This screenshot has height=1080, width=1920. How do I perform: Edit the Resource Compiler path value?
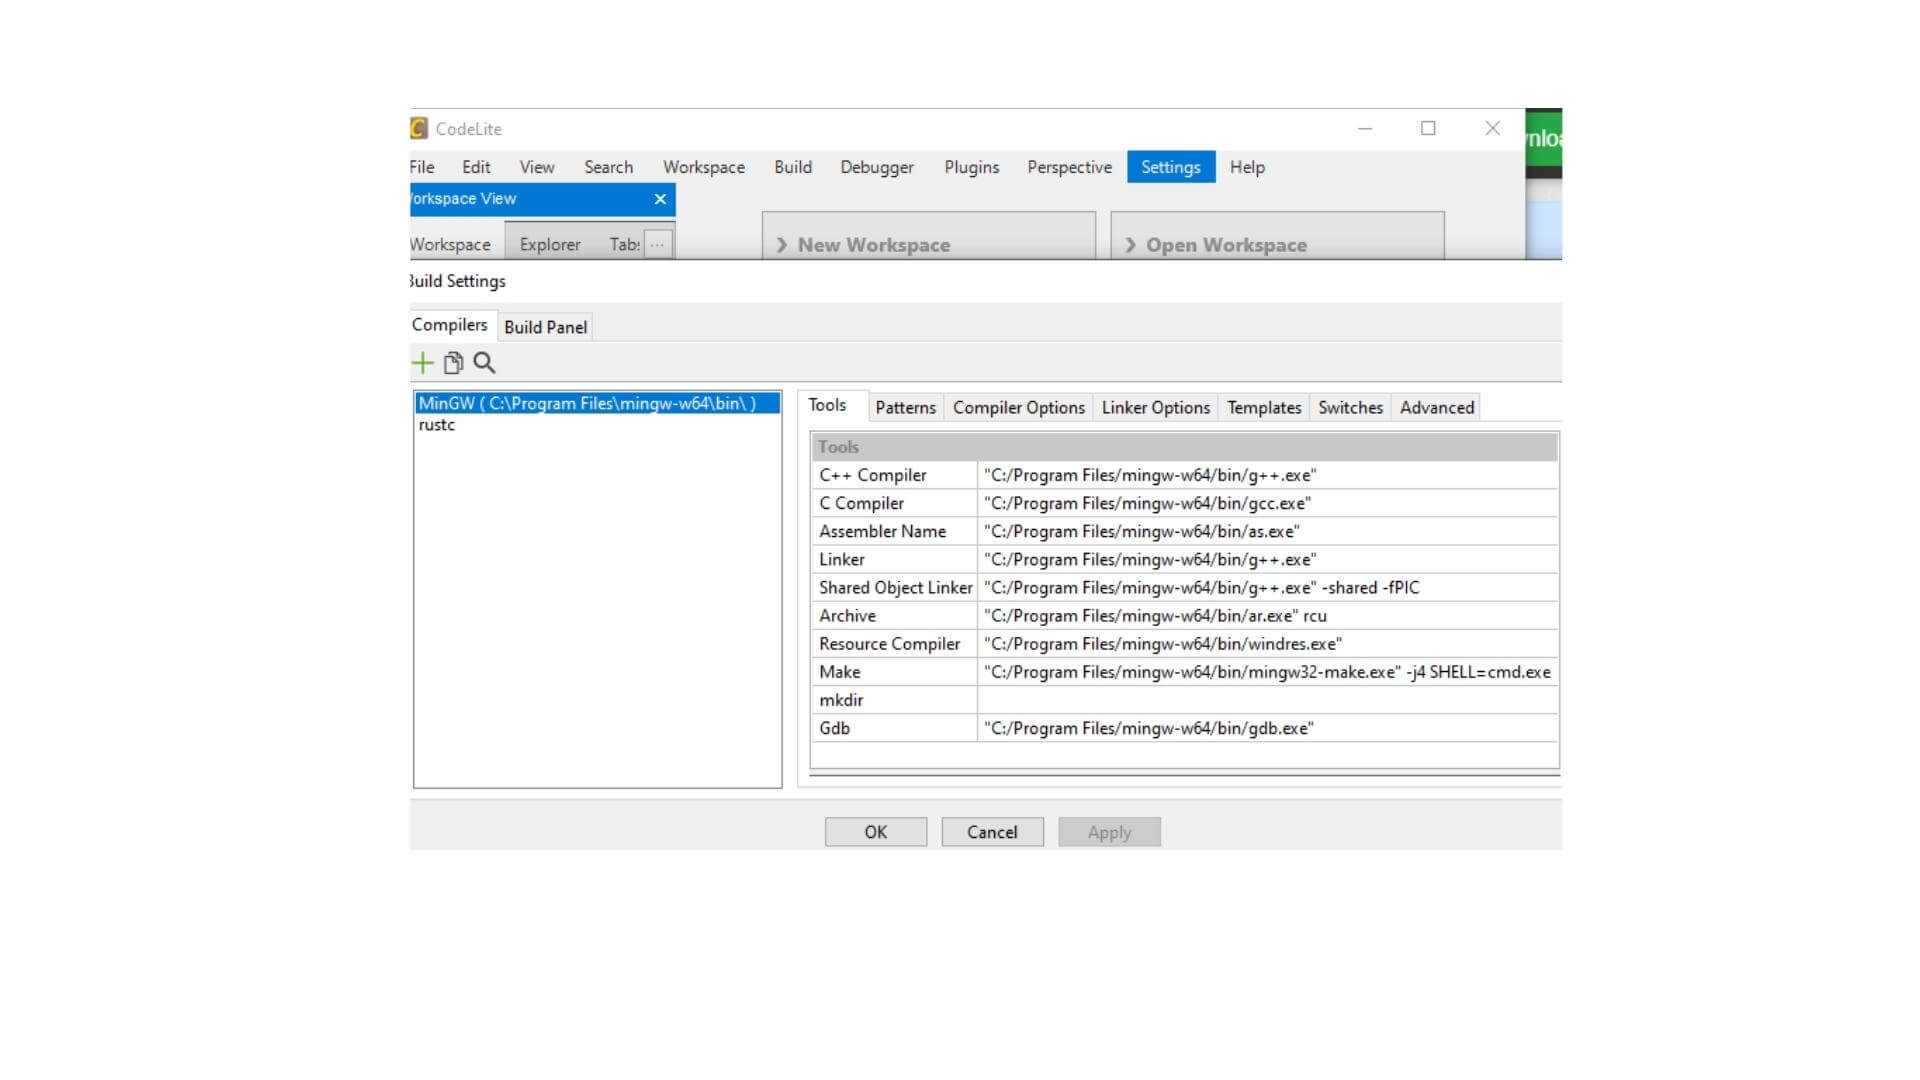coord(1267,644)
